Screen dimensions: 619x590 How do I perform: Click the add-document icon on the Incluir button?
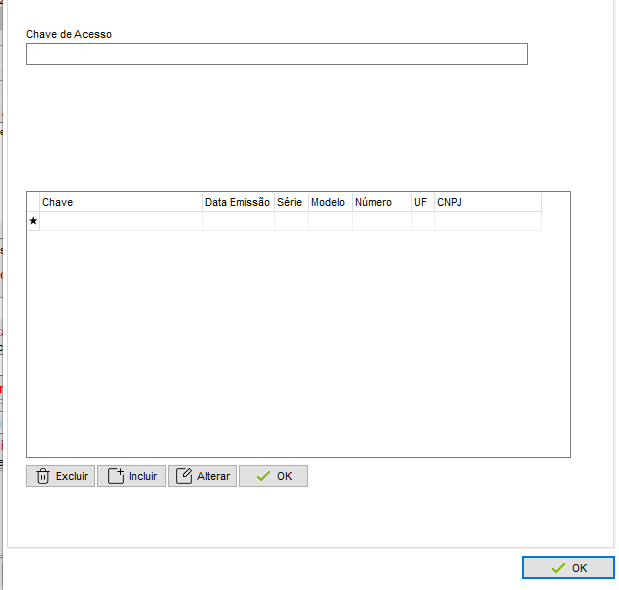[115, 476]
